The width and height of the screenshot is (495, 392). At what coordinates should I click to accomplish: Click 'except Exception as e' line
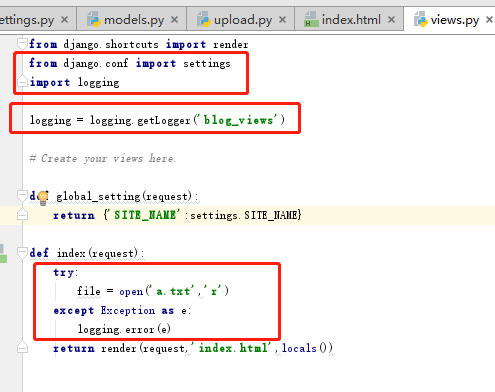coord(122,311)
